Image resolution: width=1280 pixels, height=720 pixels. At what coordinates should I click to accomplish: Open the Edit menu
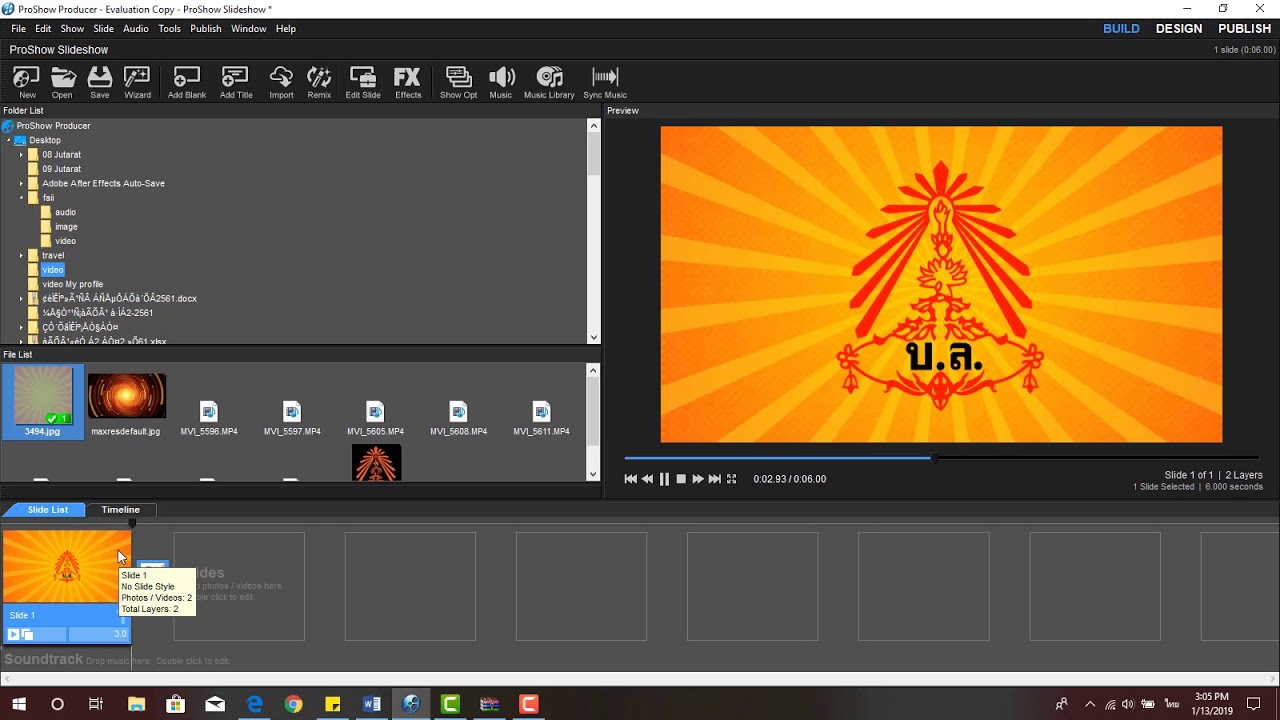click(x=43, y=29)
